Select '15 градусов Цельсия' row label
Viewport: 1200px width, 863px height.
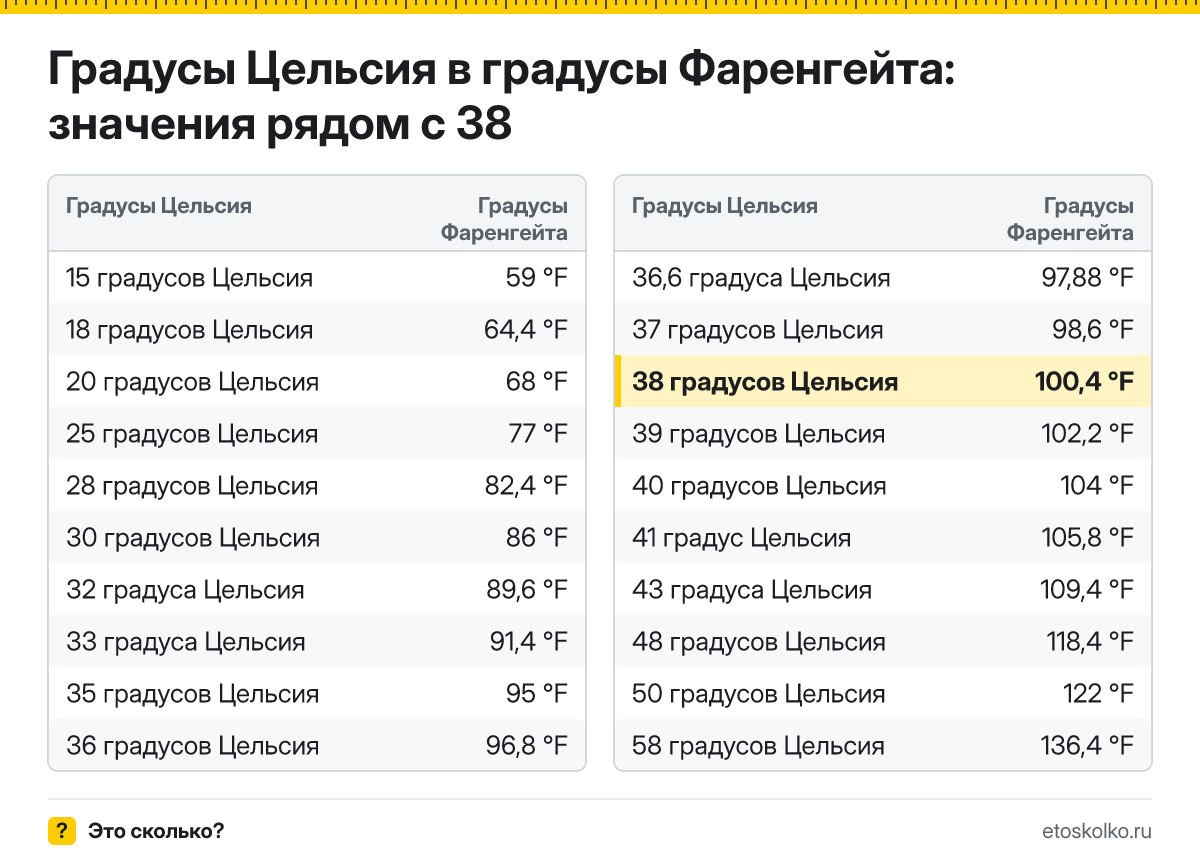click(190, 278)
